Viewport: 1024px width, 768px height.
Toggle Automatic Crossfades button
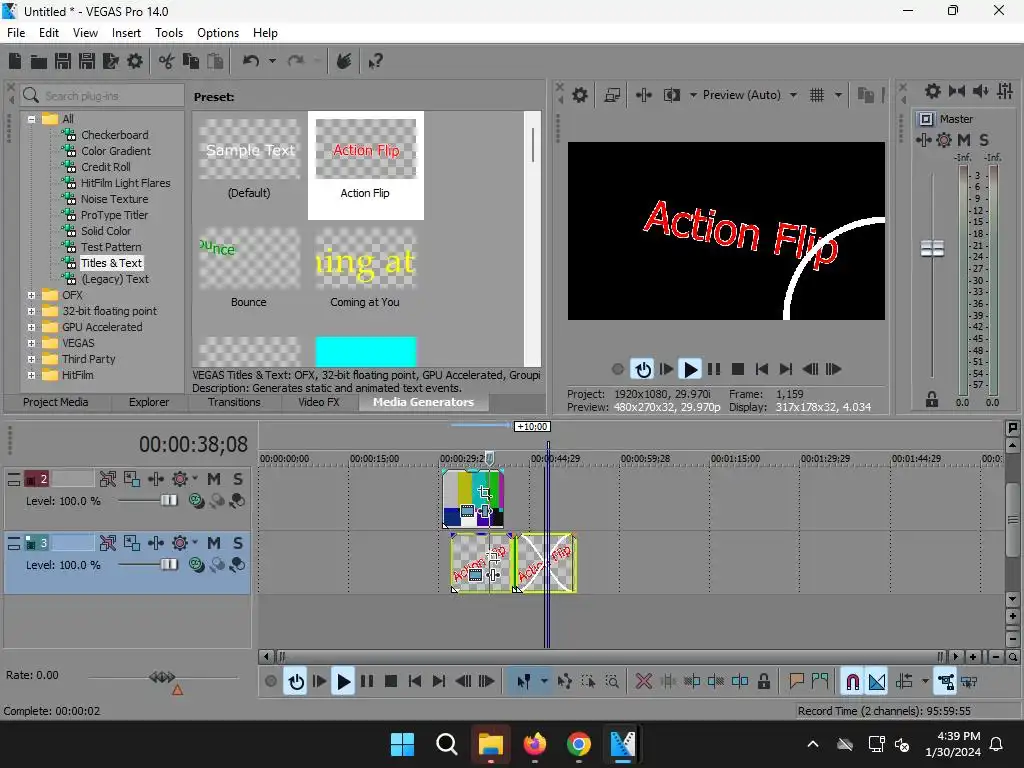(877, 681)
